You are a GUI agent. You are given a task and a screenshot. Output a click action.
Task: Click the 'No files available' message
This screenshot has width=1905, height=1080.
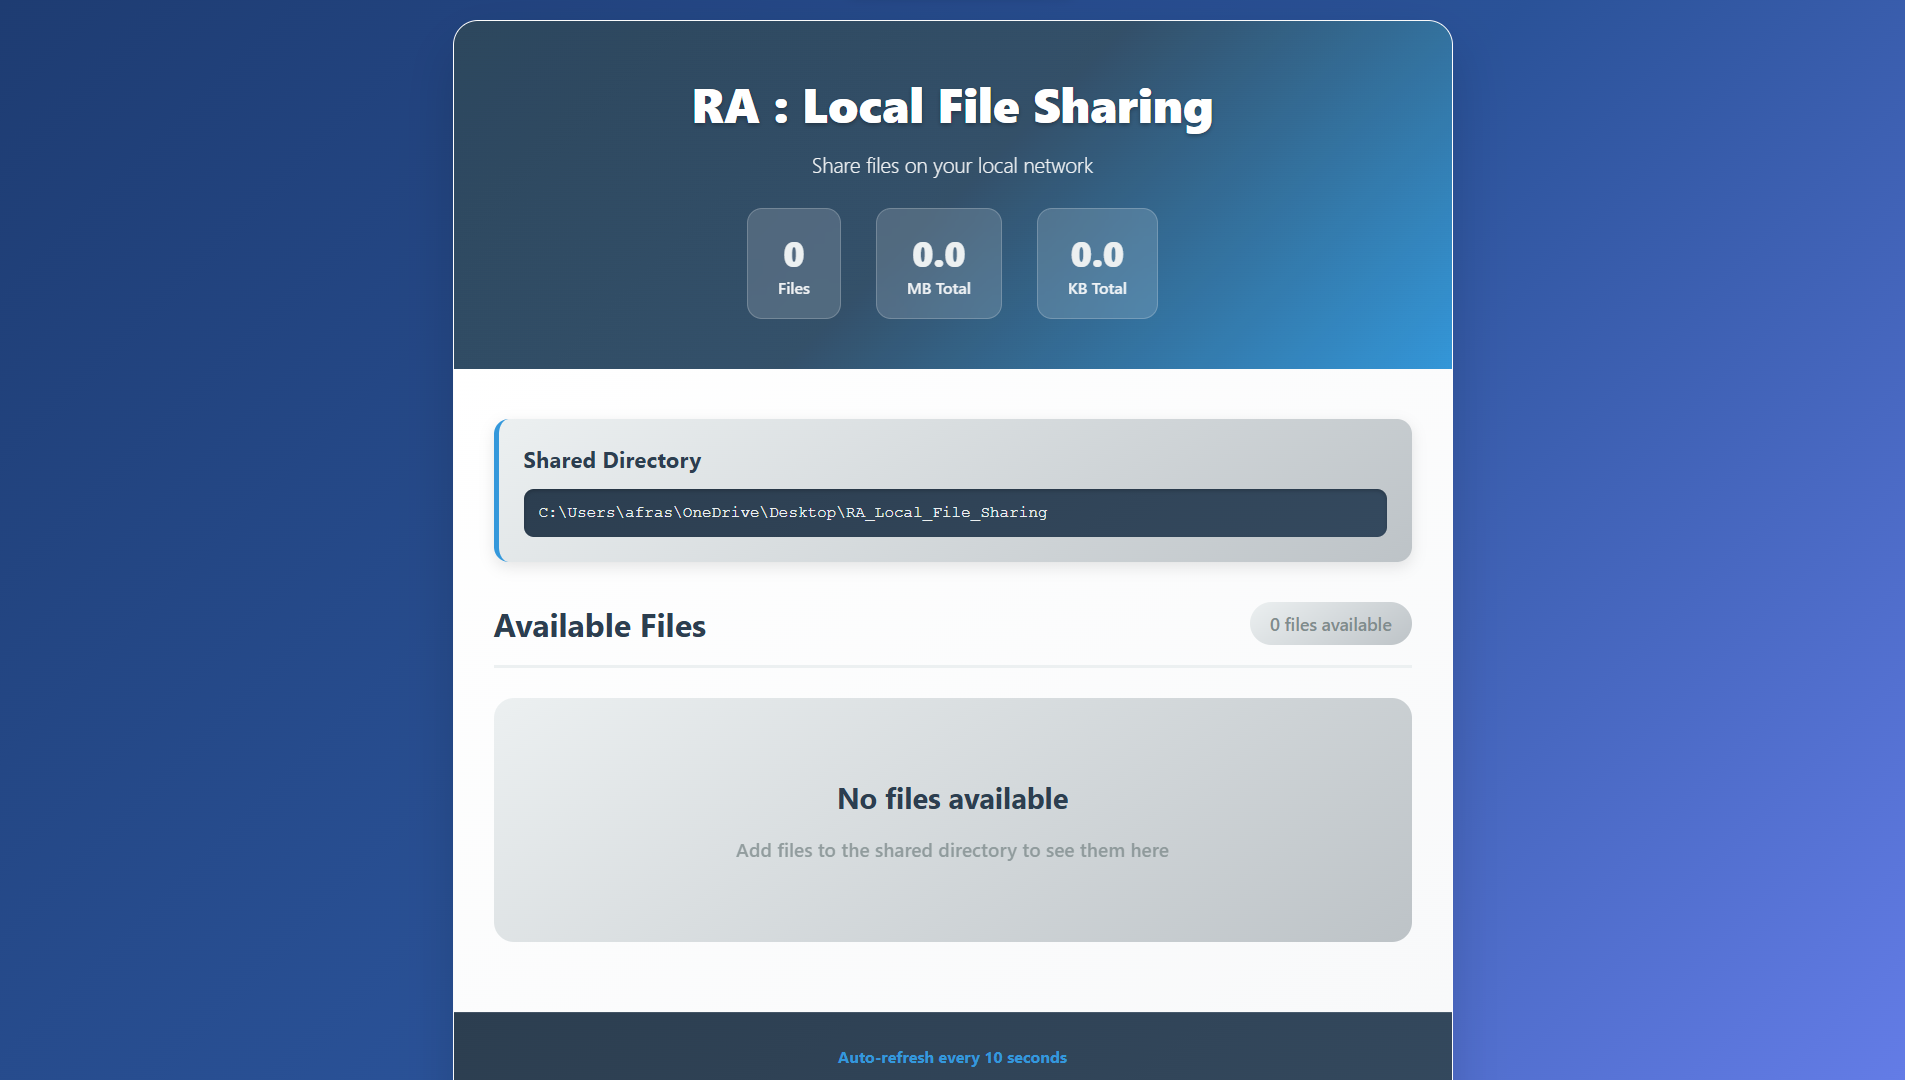point(952,798)
